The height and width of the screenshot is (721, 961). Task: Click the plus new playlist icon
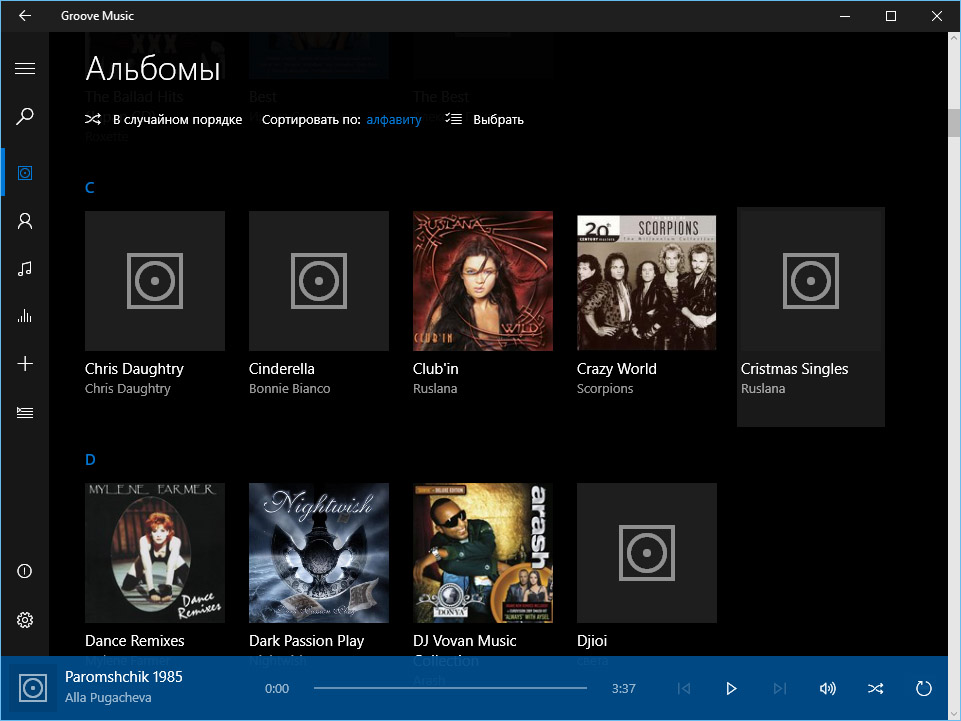click(25, 364)
